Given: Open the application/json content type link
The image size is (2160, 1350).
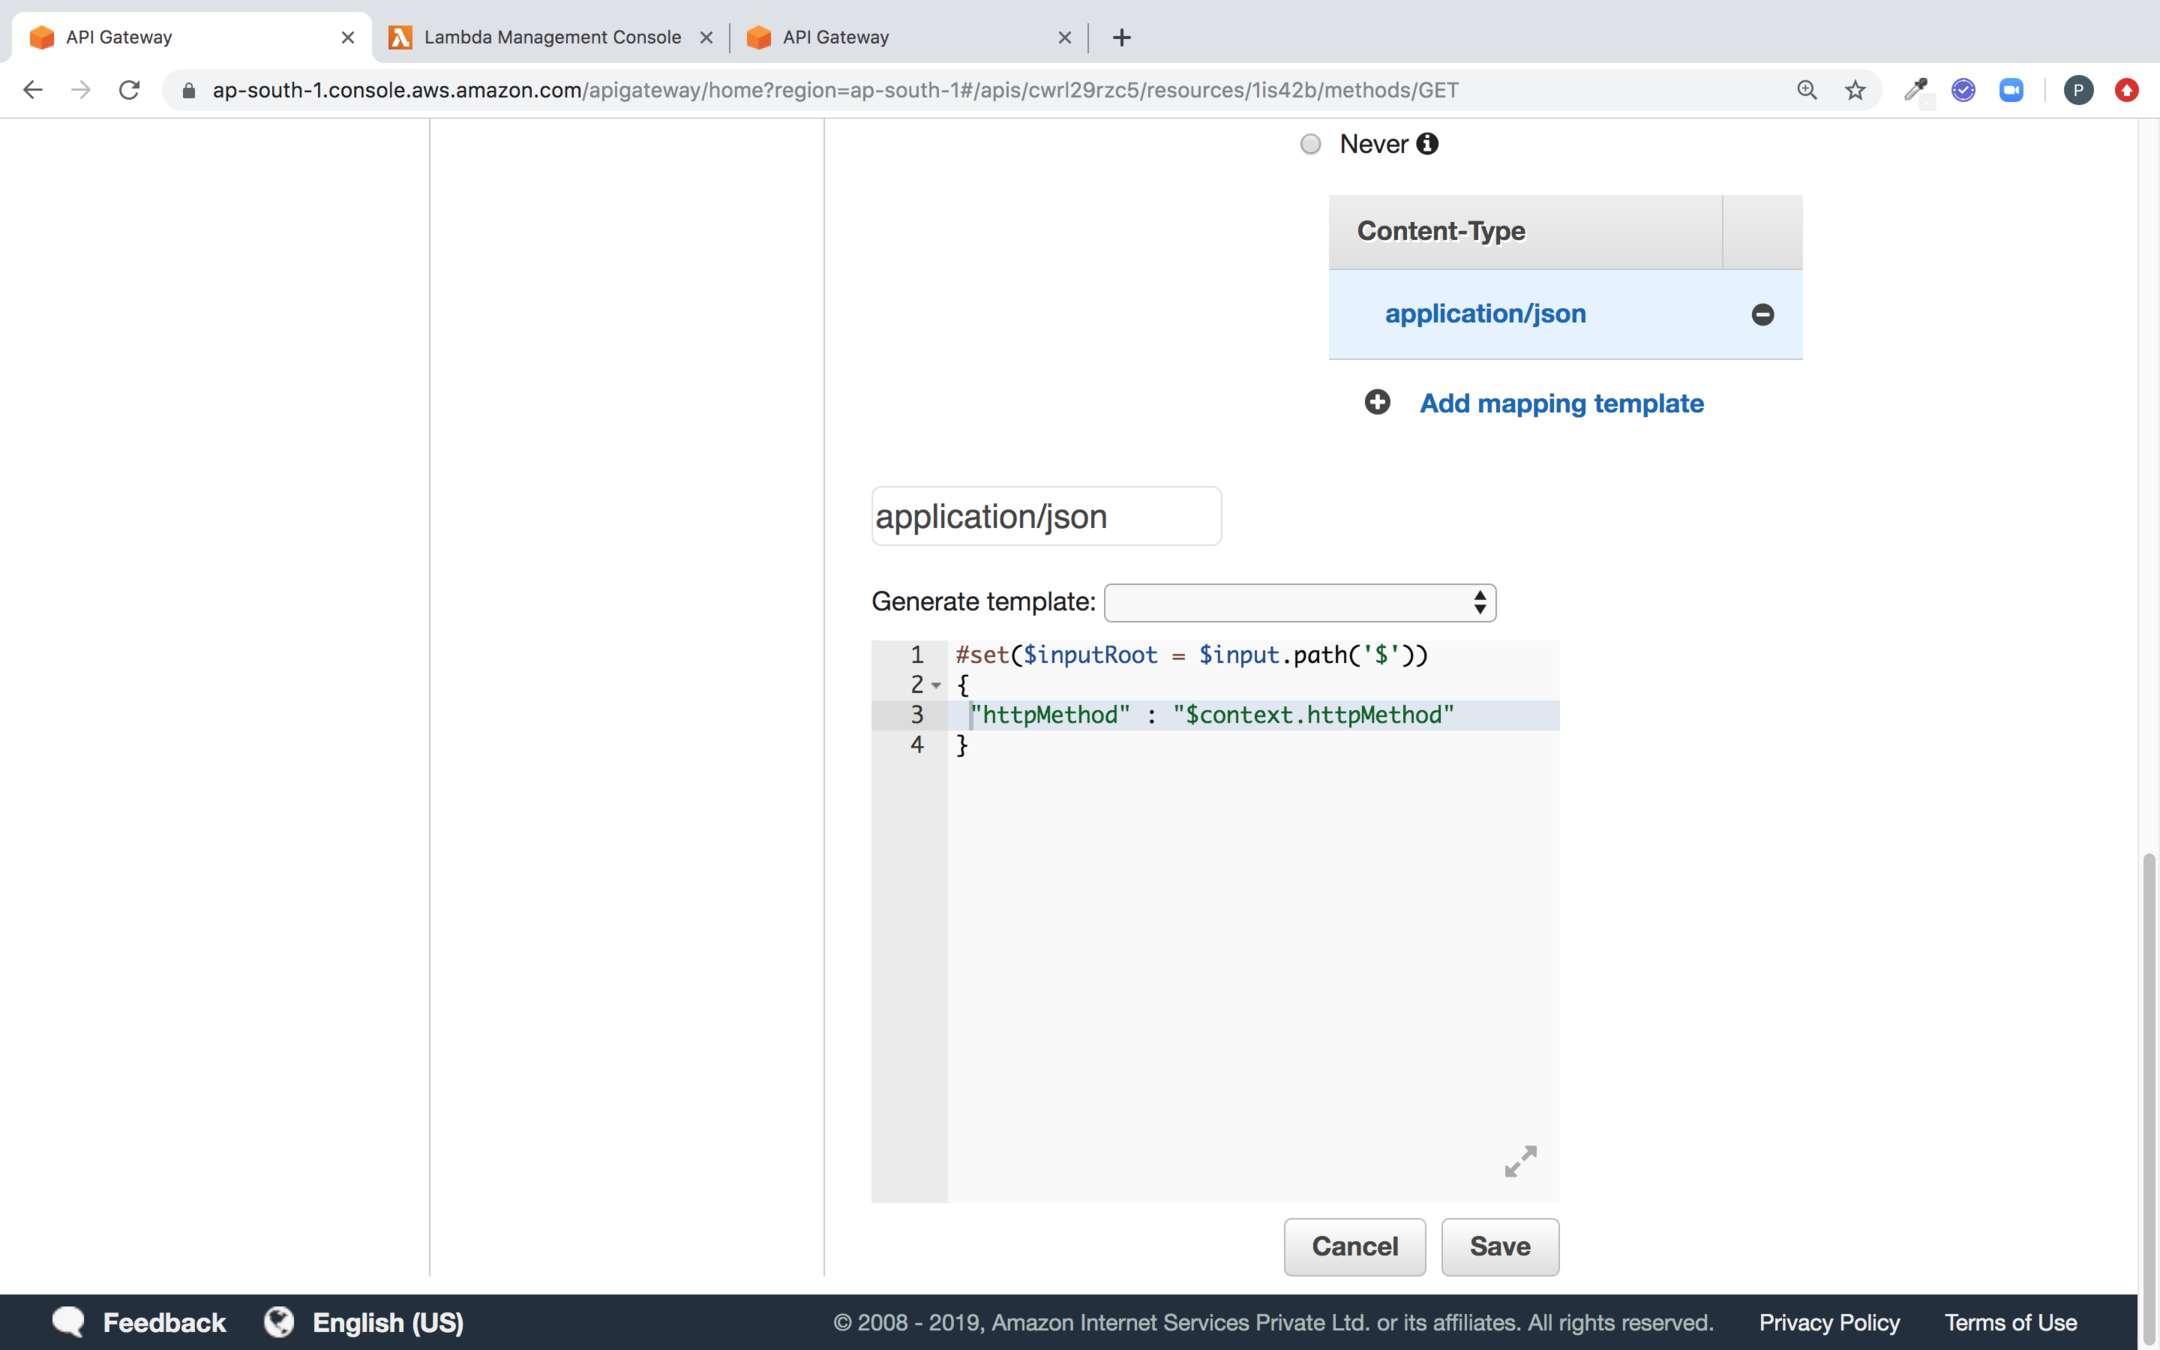Looking at the screenshot, I should [x=1485, y=314].
